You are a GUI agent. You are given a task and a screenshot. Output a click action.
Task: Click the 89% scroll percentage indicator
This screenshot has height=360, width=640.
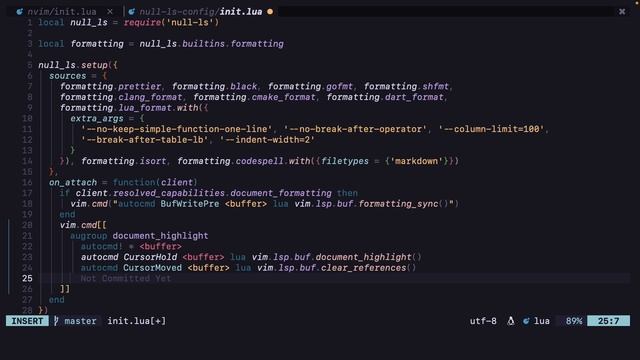(x=573, y=321)
